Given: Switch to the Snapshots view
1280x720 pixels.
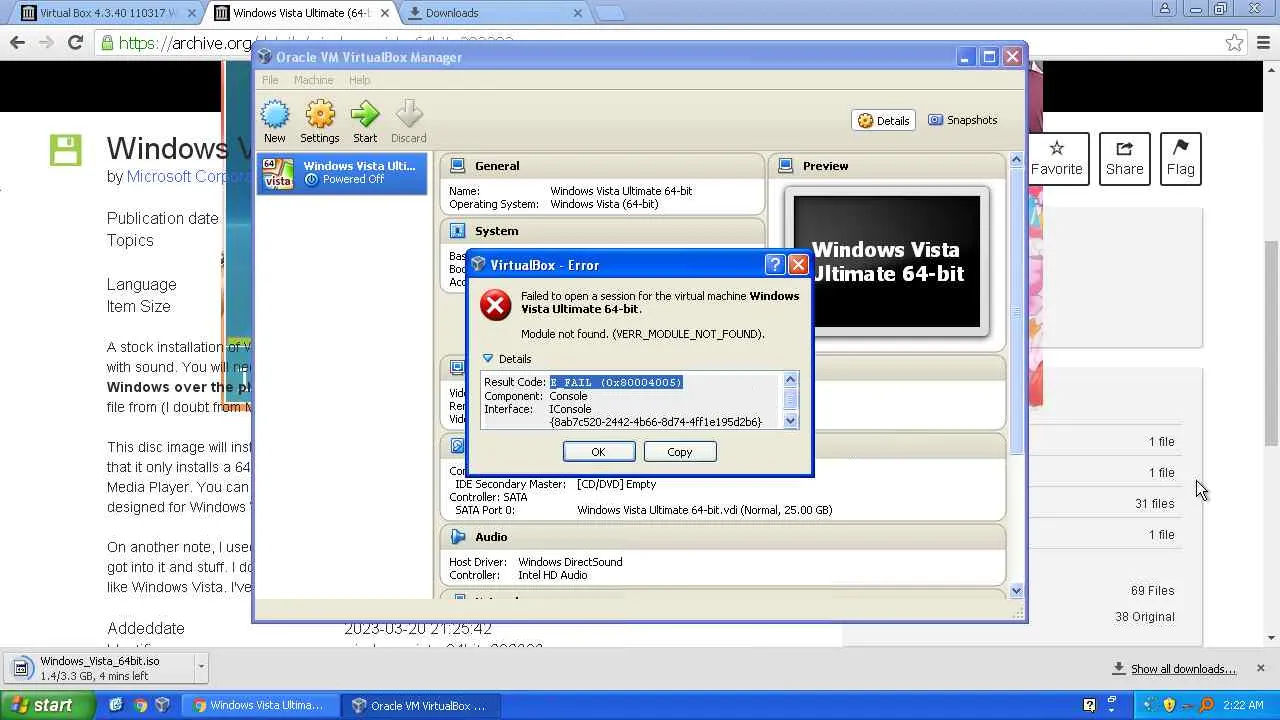Looking at the screenshot, I should click(x=963, y=120).
